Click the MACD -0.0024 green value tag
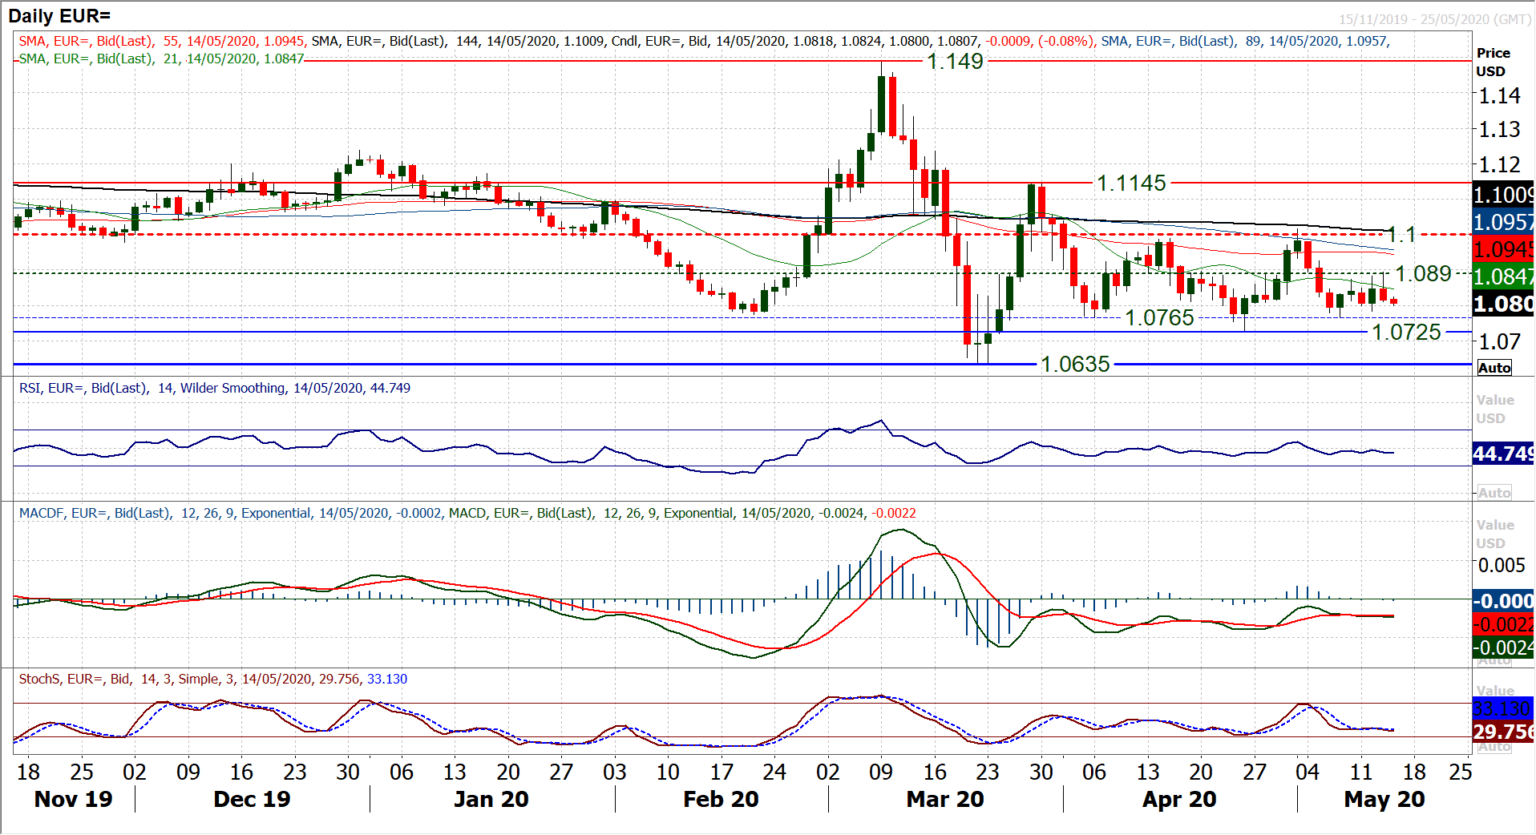This screenshot has width=1536, height=835. pos(1503,648)
